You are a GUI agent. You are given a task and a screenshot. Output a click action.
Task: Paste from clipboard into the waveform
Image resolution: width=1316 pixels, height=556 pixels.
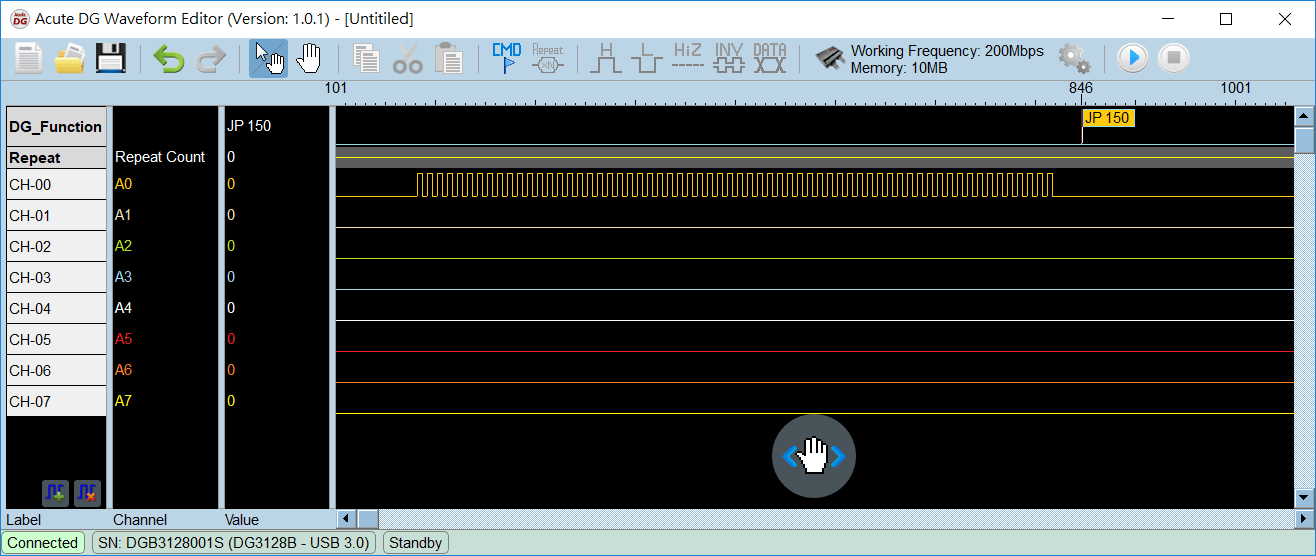pos(449,59)
